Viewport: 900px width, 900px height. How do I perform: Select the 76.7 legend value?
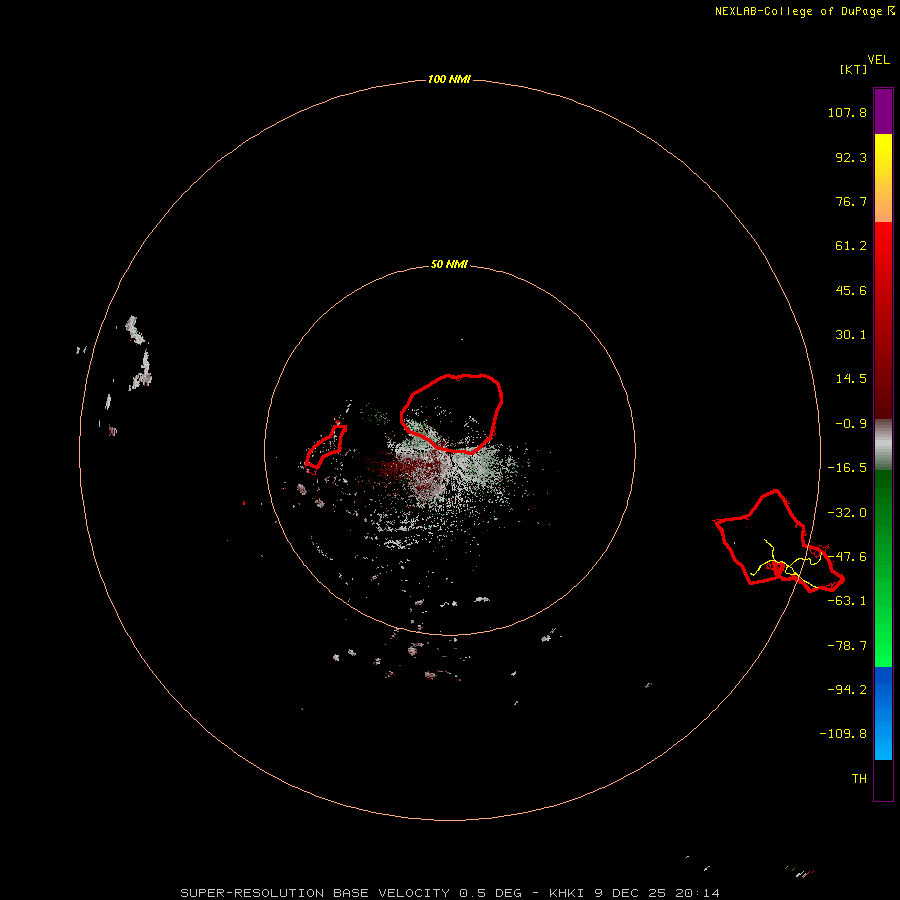(851, 201)
